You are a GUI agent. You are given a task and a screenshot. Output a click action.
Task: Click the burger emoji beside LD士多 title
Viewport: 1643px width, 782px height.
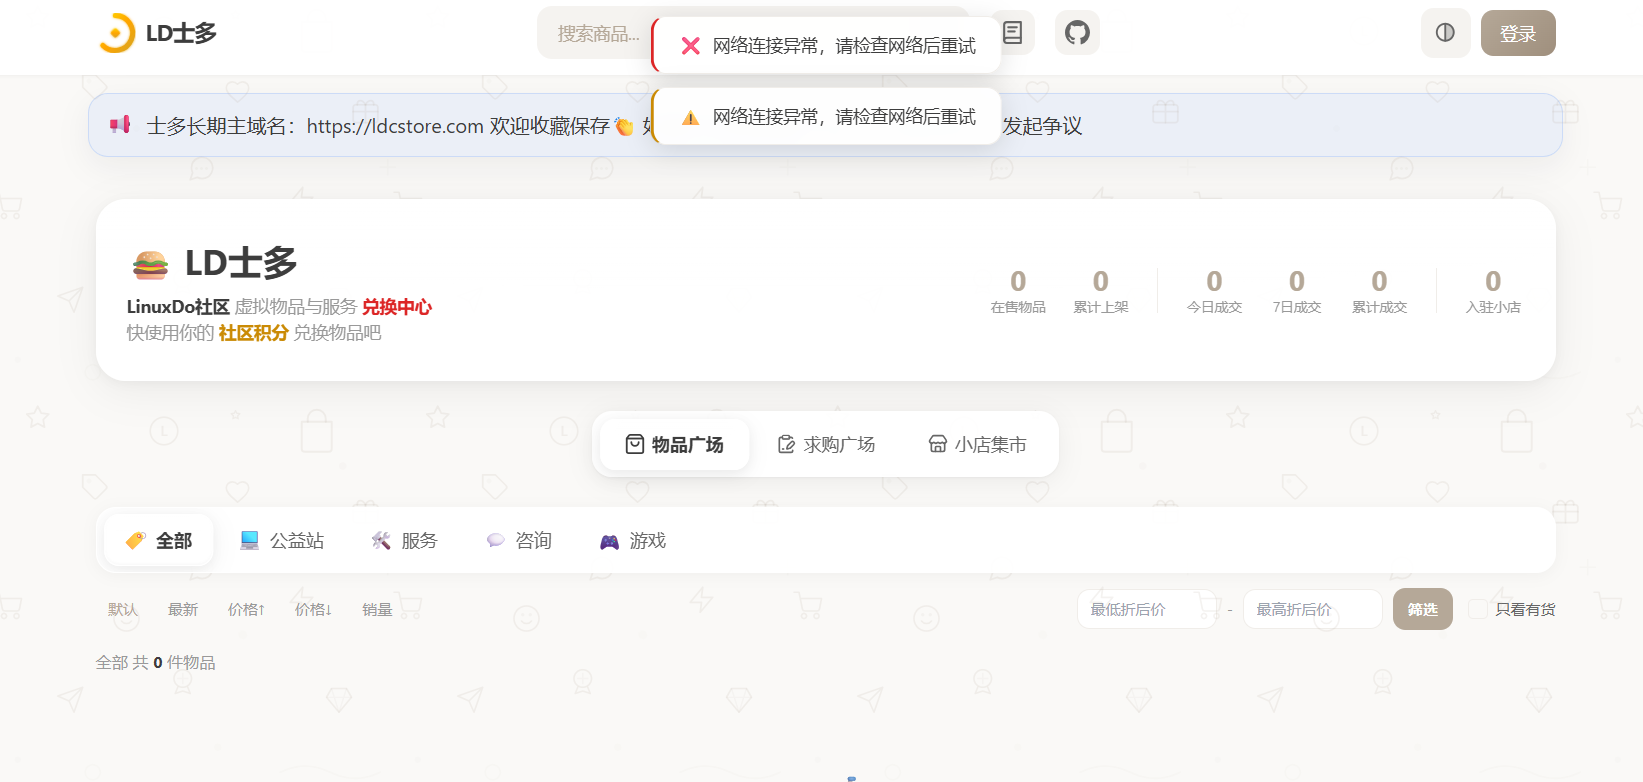coord(150,264)
